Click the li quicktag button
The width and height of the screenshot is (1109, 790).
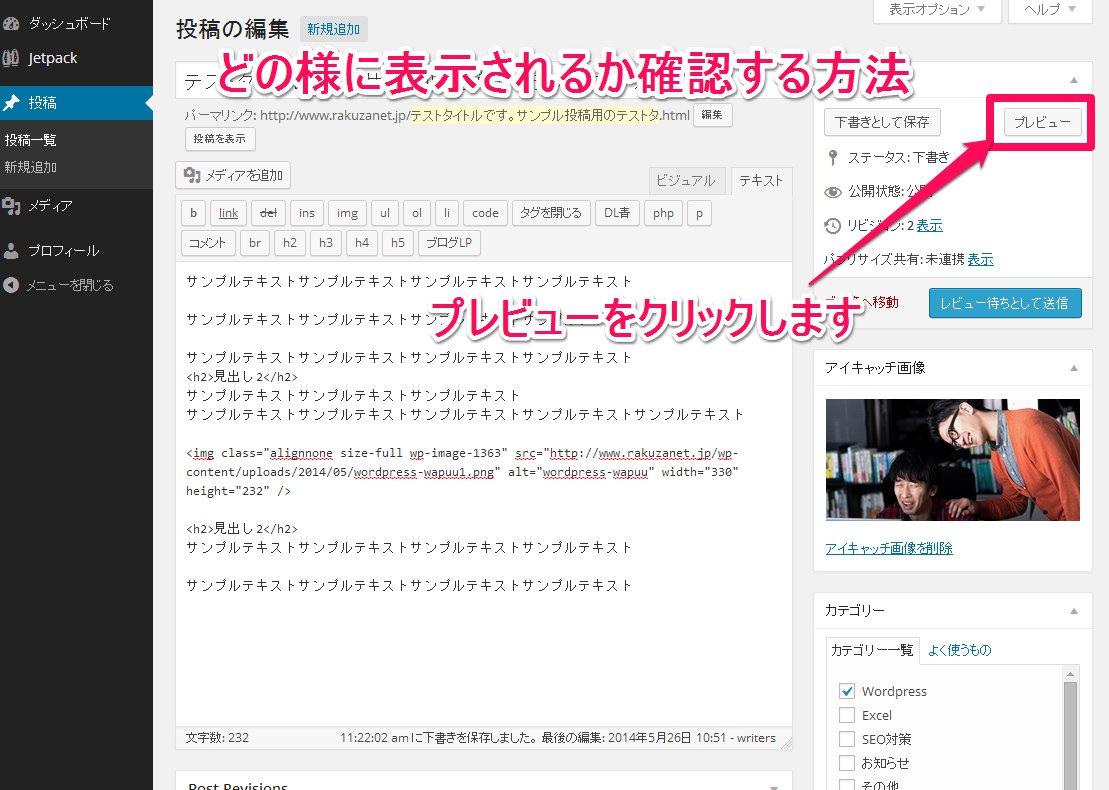pos(447,213)
